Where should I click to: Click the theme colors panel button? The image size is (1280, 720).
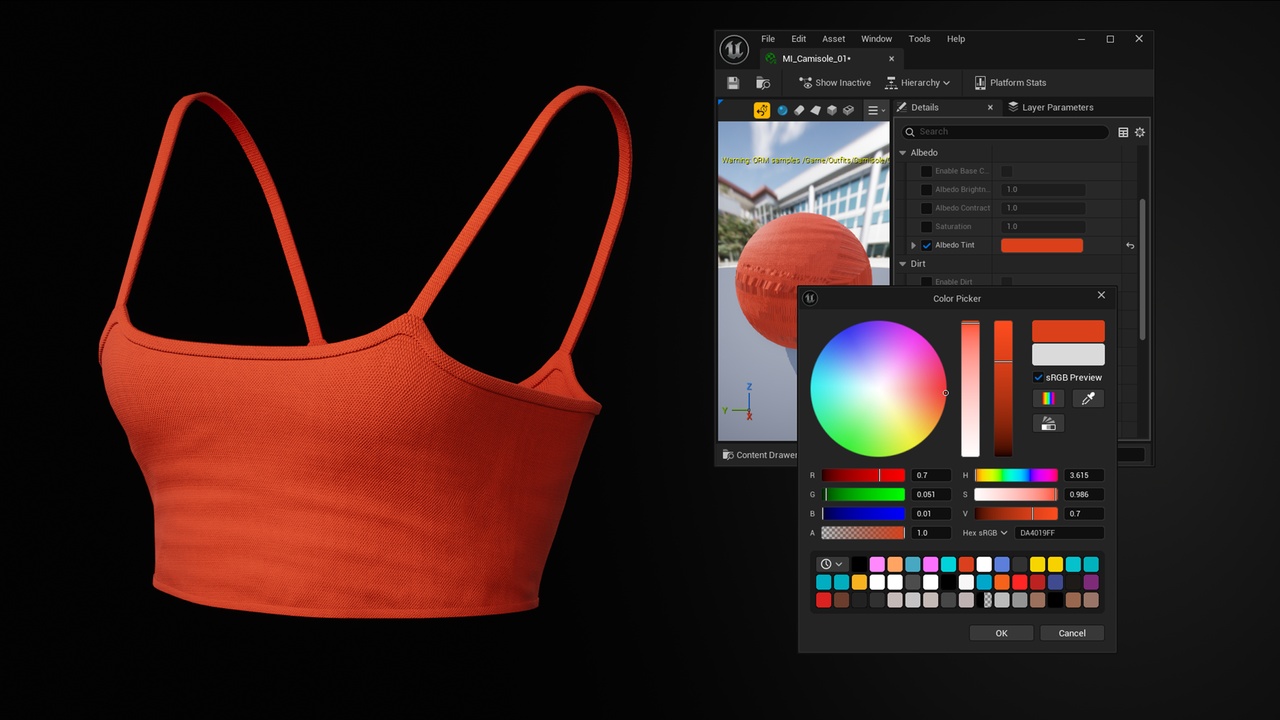(x=1048, y=424)
